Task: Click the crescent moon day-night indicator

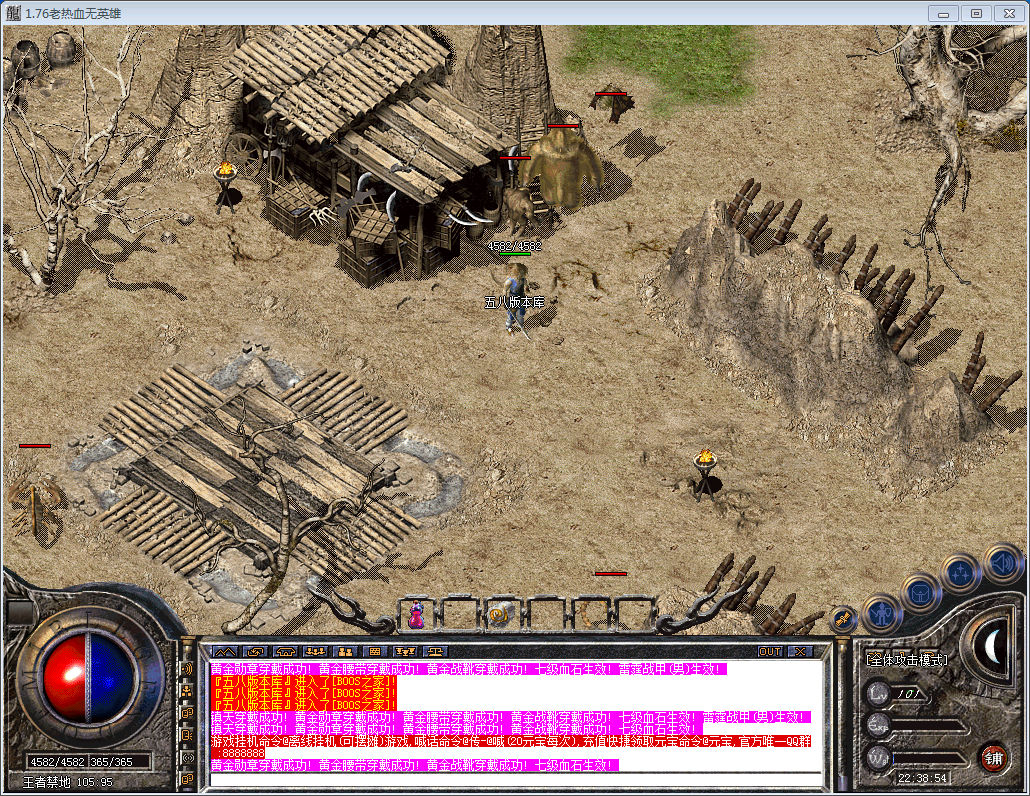Action: coord(993,647)
